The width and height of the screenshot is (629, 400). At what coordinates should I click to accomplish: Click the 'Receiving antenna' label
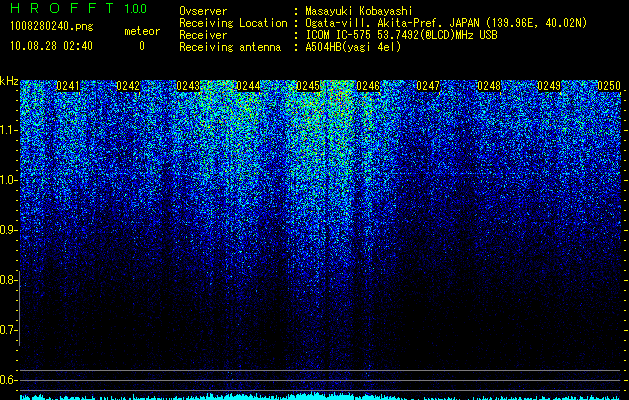point(230,47)
